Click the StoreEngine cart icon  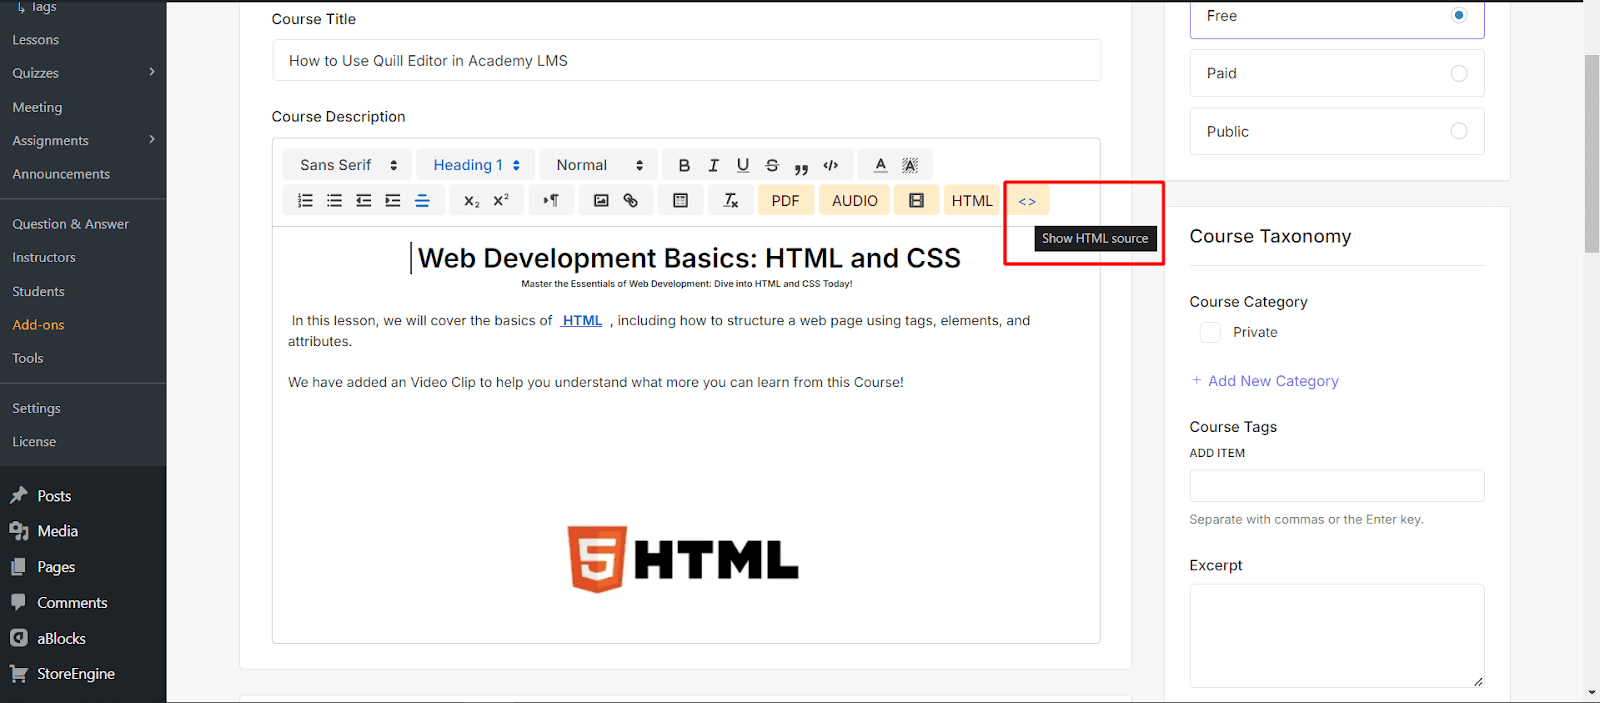[x=18, y=673]
